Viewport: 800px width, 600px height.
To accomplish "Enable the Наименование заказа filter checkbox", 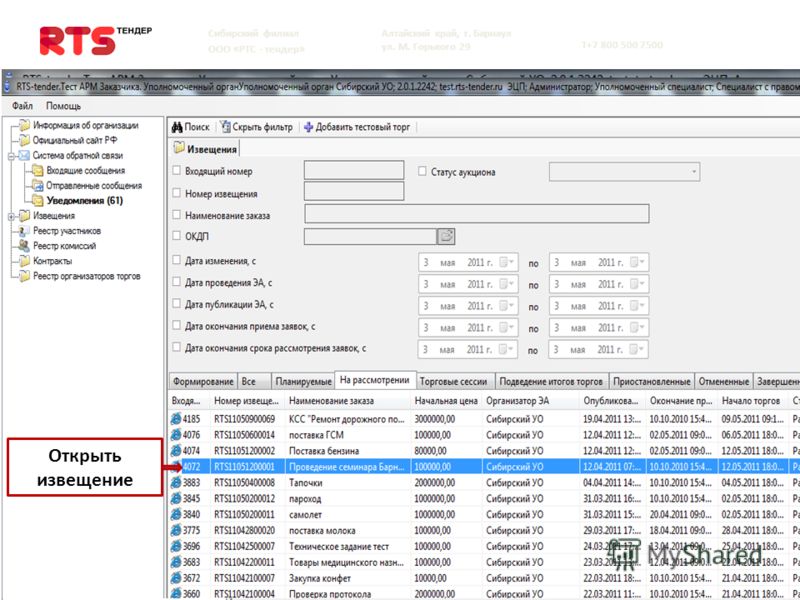I will [177, 215].
